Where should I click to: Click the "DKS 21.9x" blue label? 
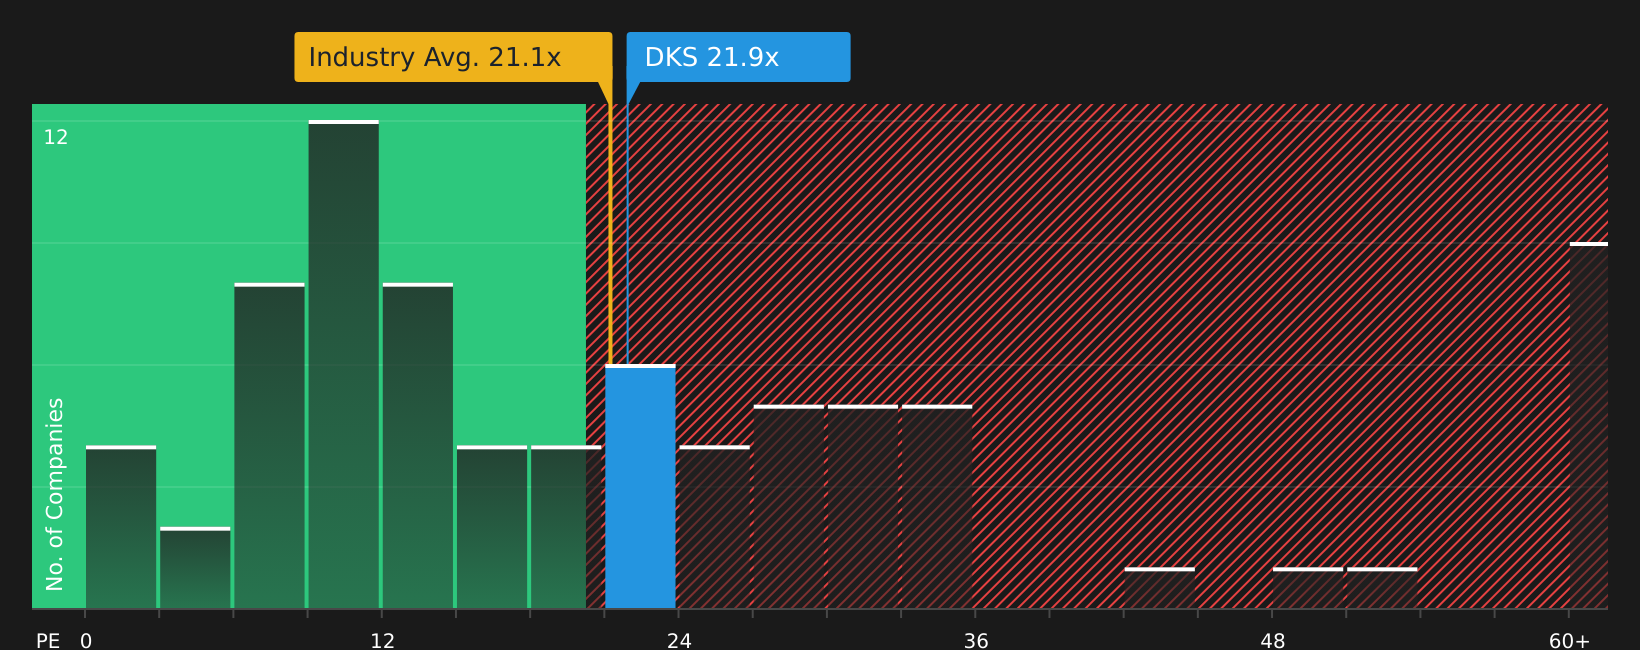[x=738, y=57]
